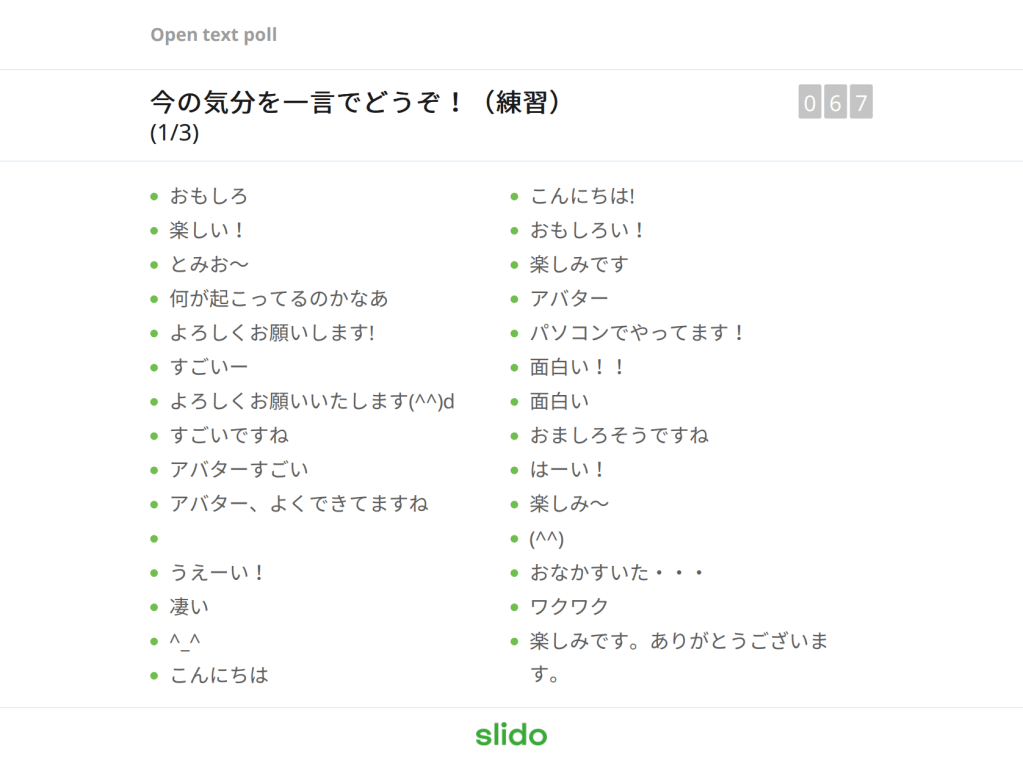Click the はーい！ response

click(568, 470)
